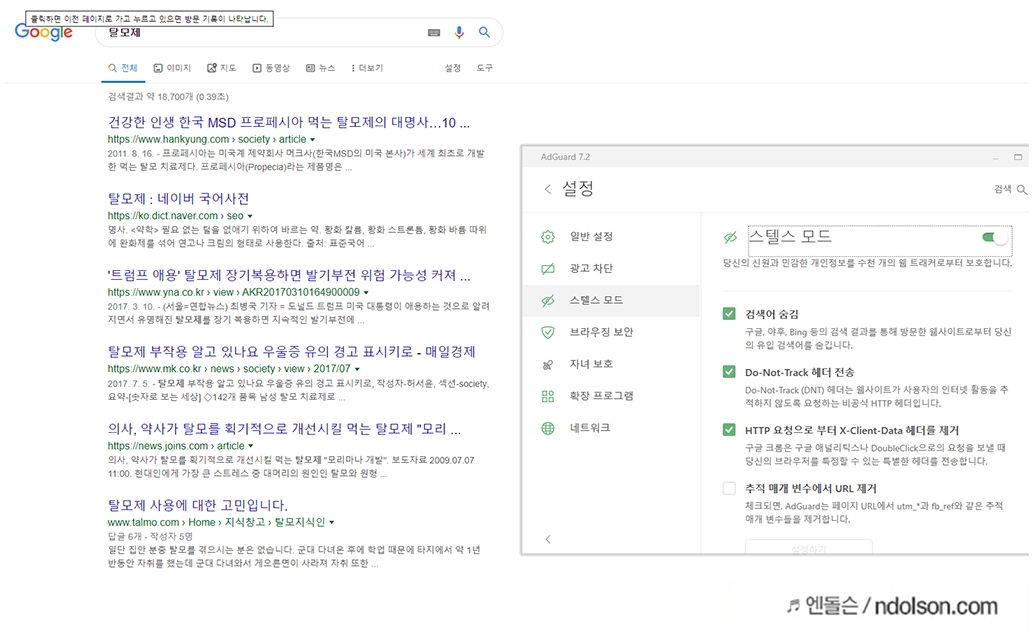Click the 확장 프로그램 grid icon
Image resolution: width=1034 pixels, height=632 pixels.
tap(548, 396)
